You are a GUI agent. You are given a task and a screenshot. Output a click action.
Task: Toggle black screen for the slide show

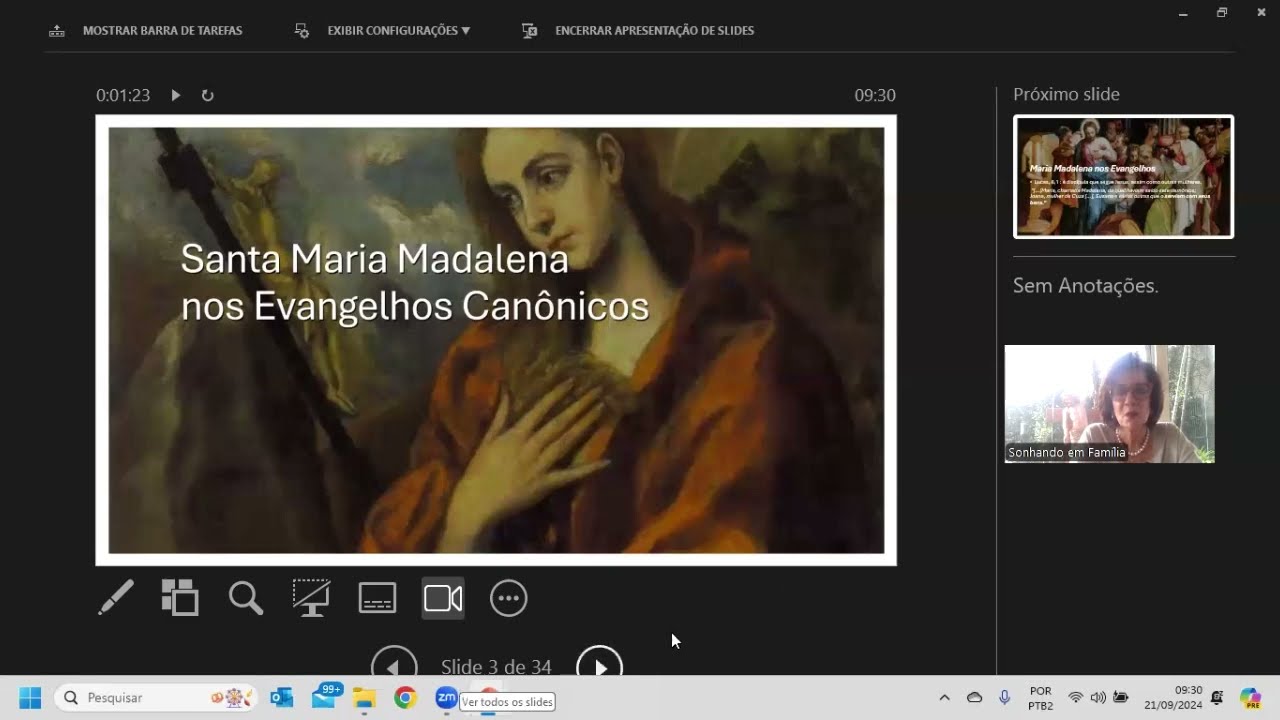coord(311,598)
